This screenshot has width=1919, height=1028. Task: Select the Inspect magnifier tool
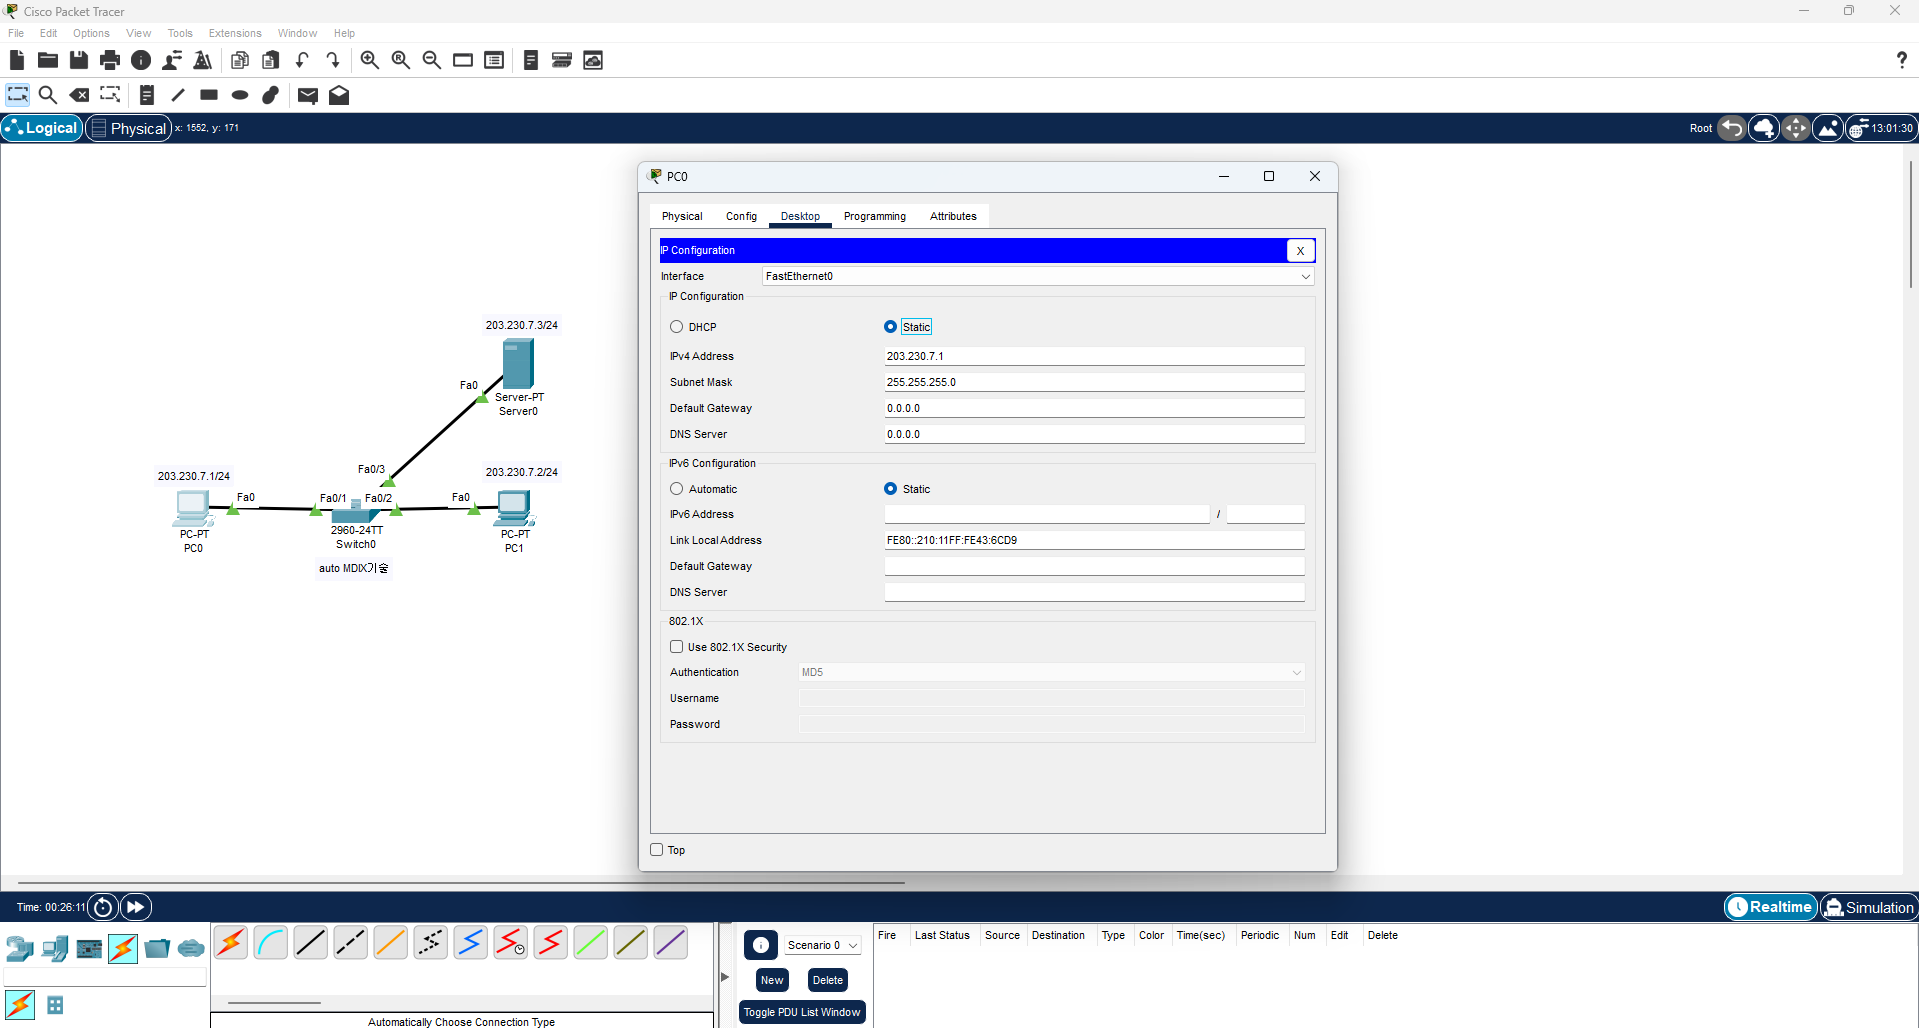(x=47, y=95)
